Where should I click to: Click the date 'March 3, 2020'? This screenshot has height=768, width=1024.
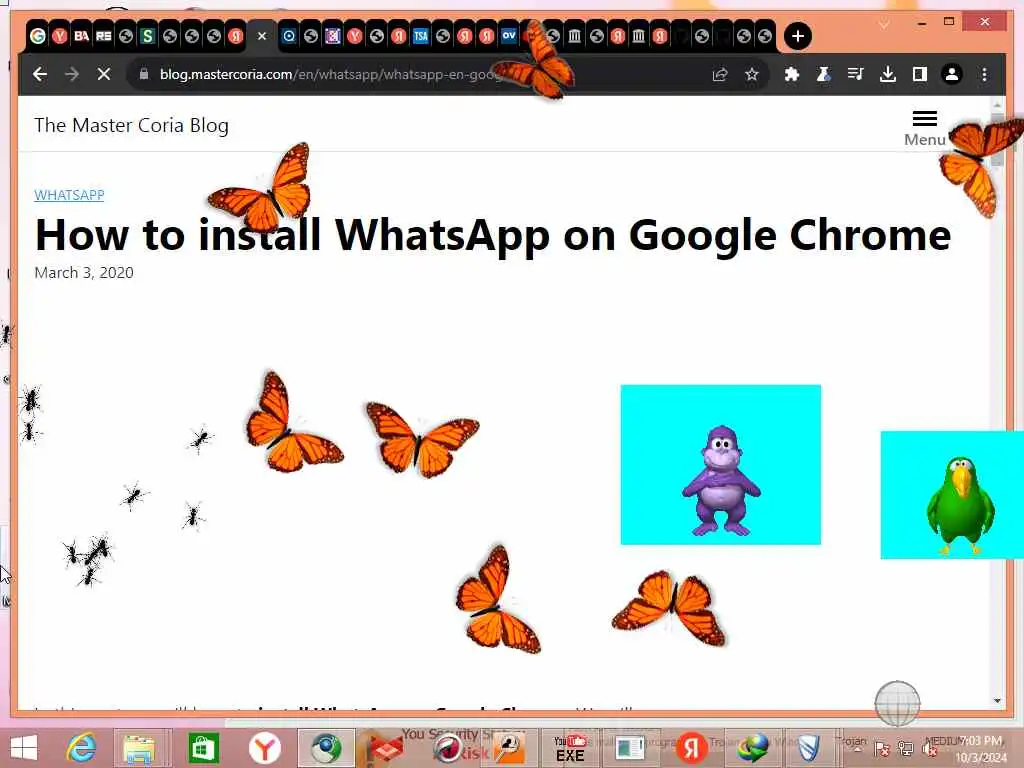pos(84,272)
